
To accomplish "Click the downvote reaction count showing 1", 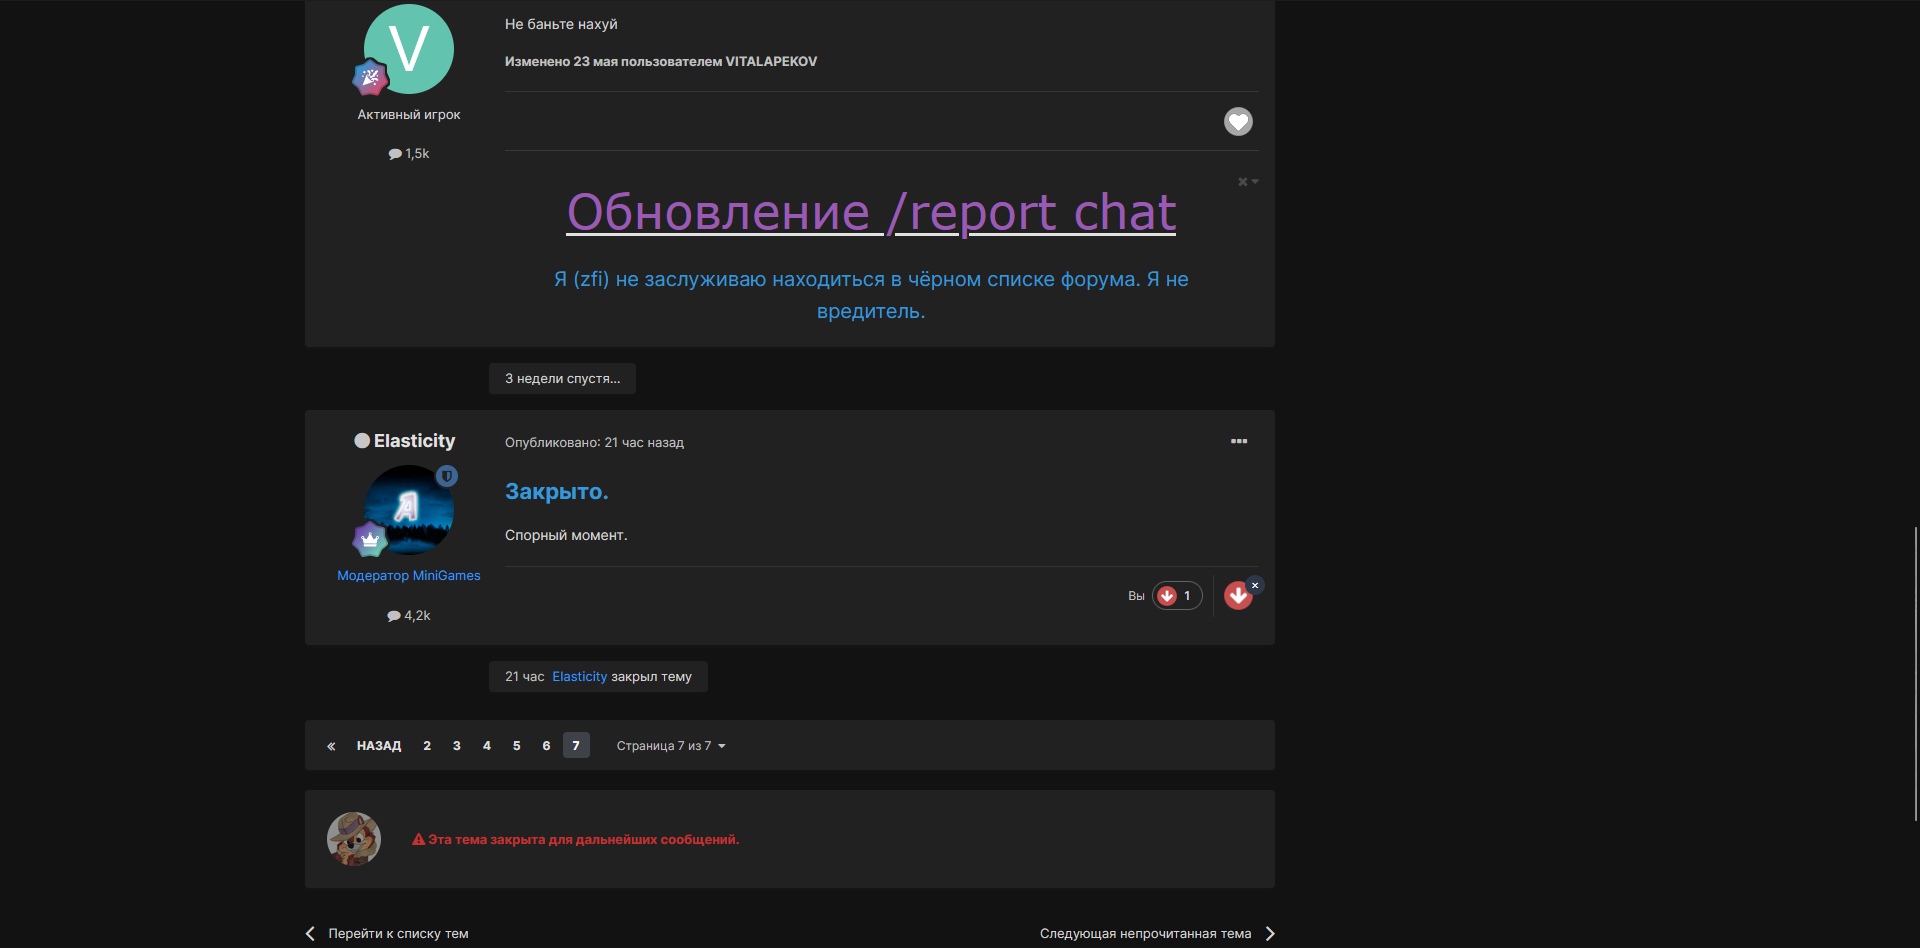I will [1177, 596].
